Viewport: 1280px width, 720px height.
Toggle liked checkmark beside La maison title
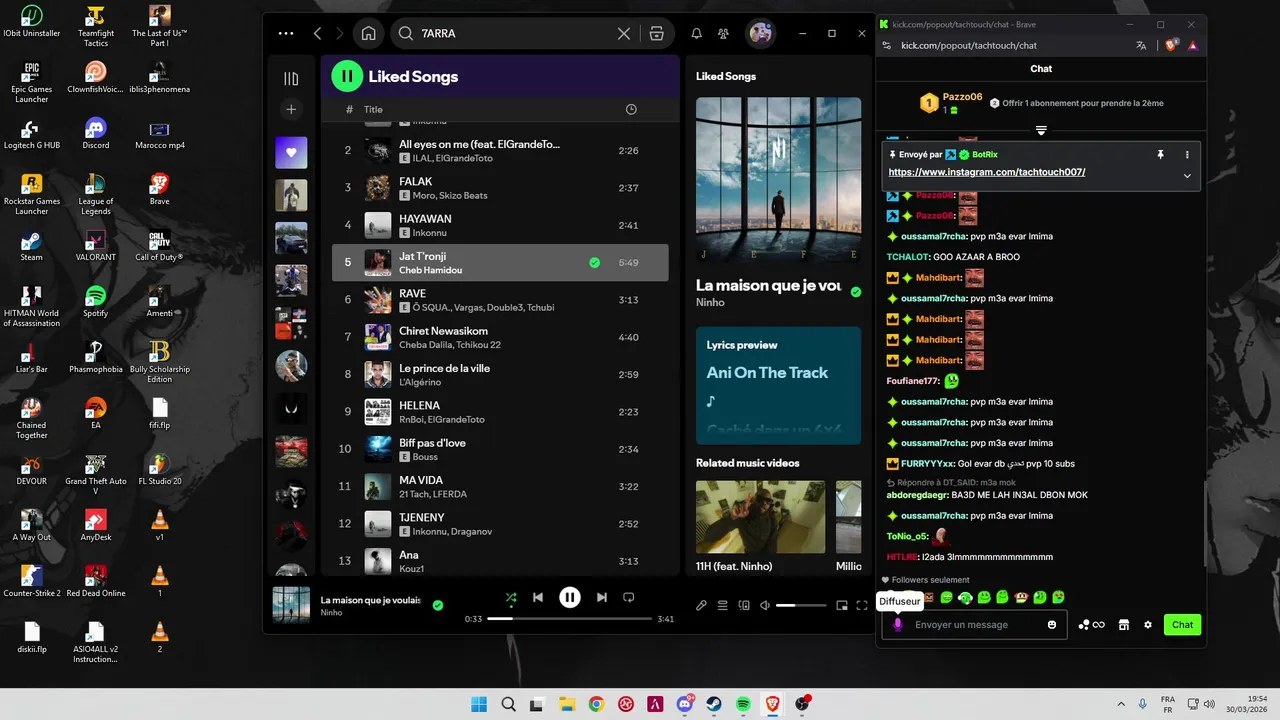[855, 292]
